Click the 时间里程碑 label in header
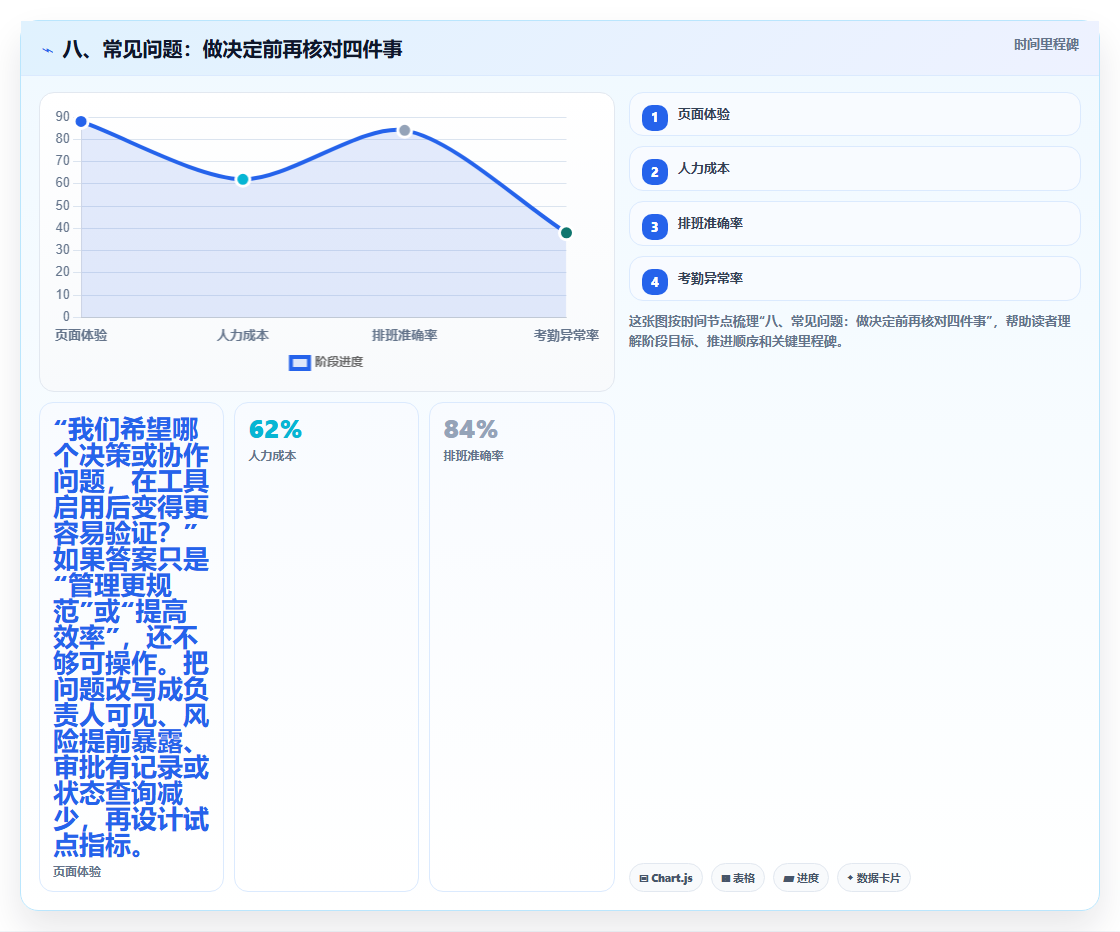 1046,45
